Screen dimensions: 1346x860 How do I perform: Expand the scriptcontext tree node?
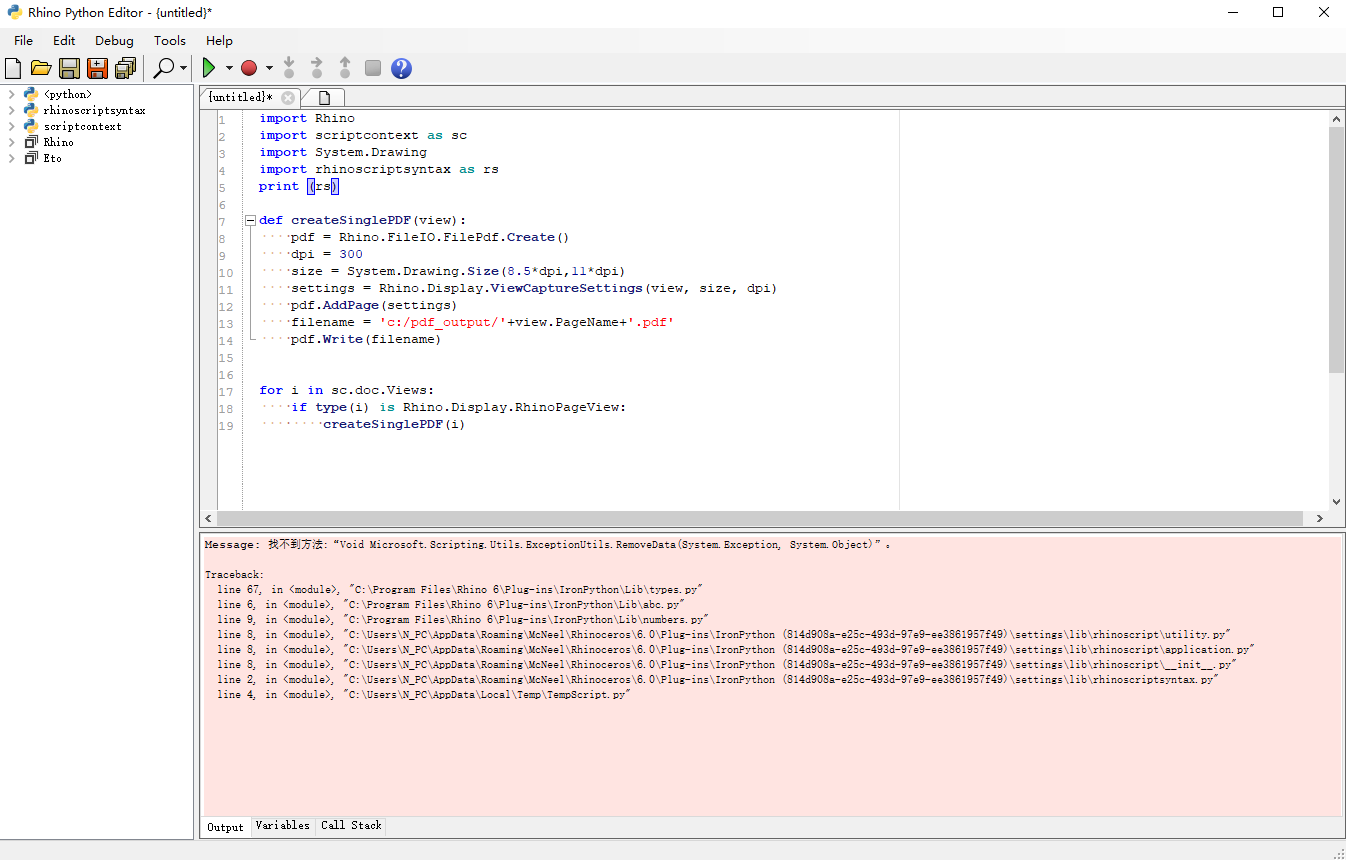pyautogui.click(x=11, y=126)
